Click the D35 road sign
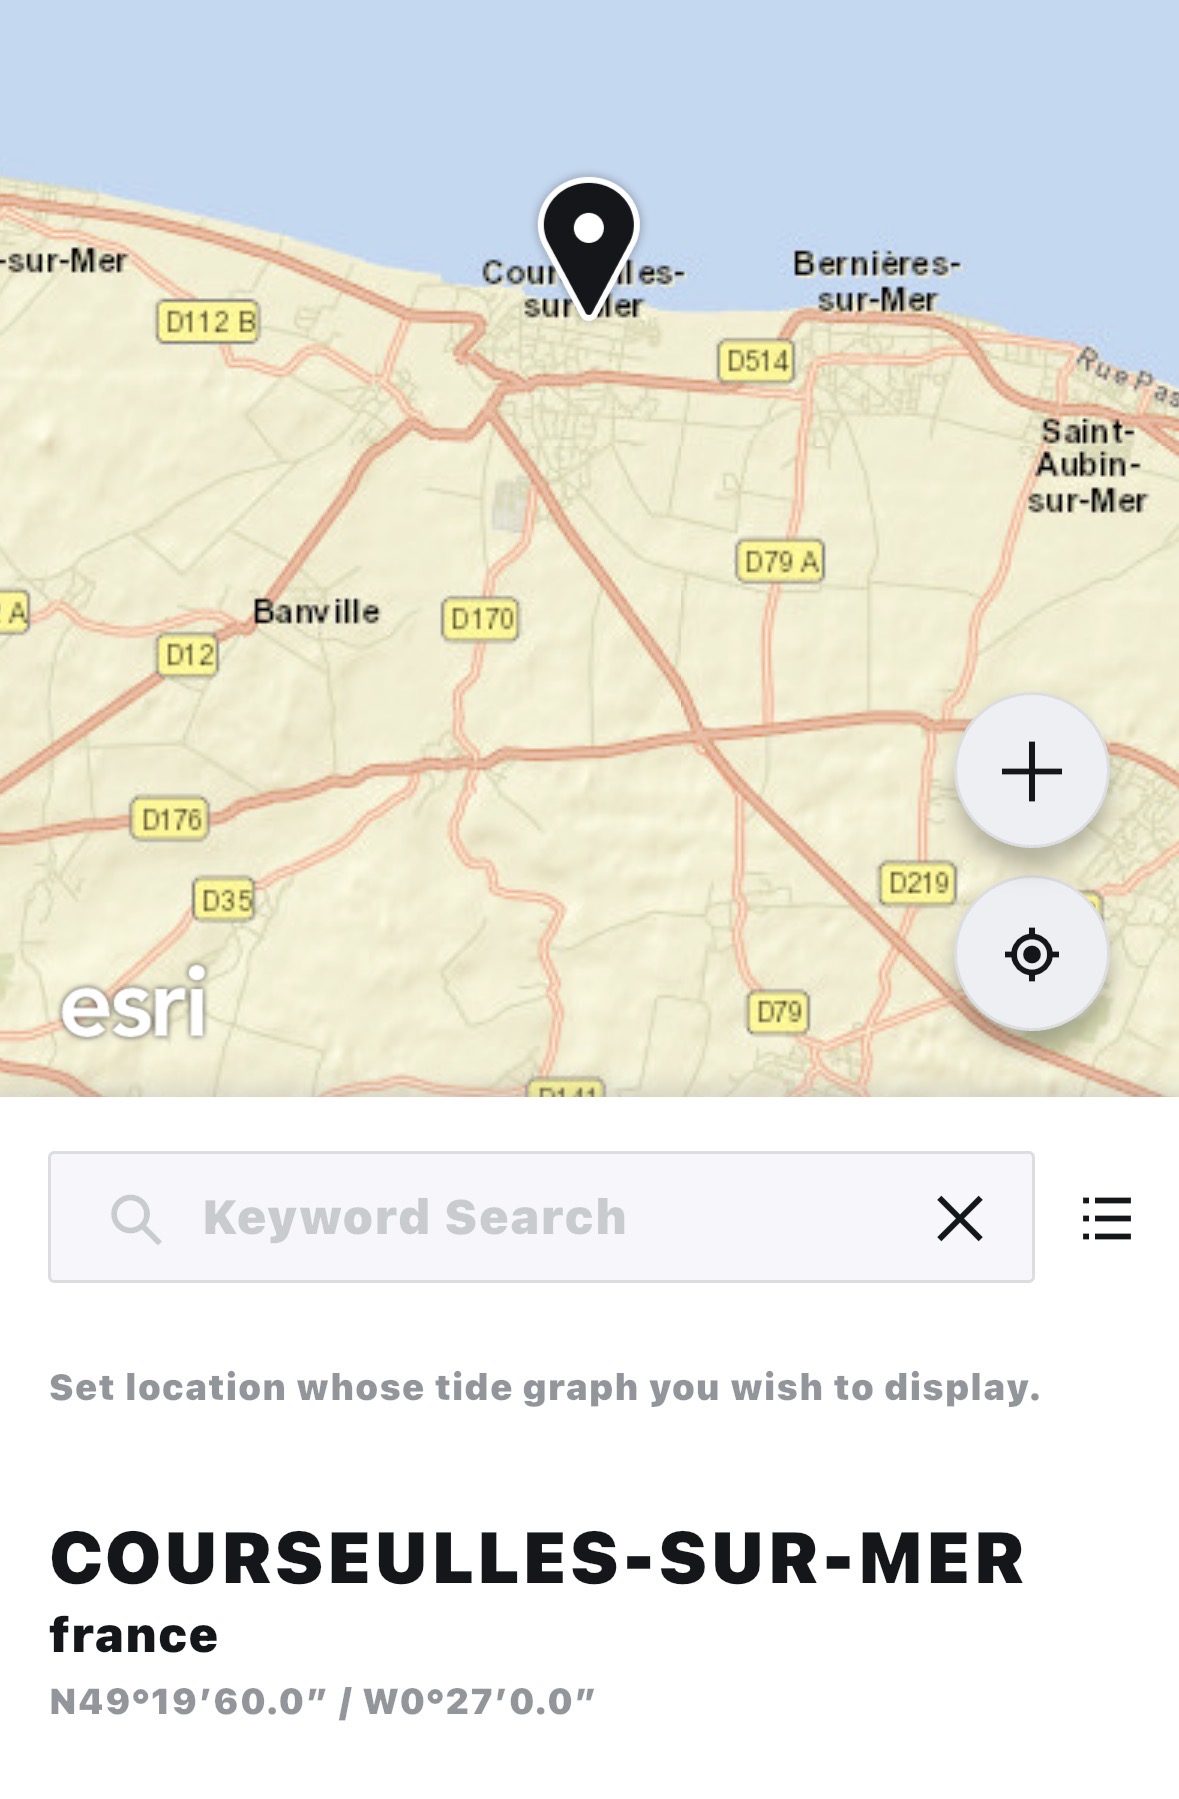The width and height of the screenshot is (1179, 1799). tap(225, 900)
